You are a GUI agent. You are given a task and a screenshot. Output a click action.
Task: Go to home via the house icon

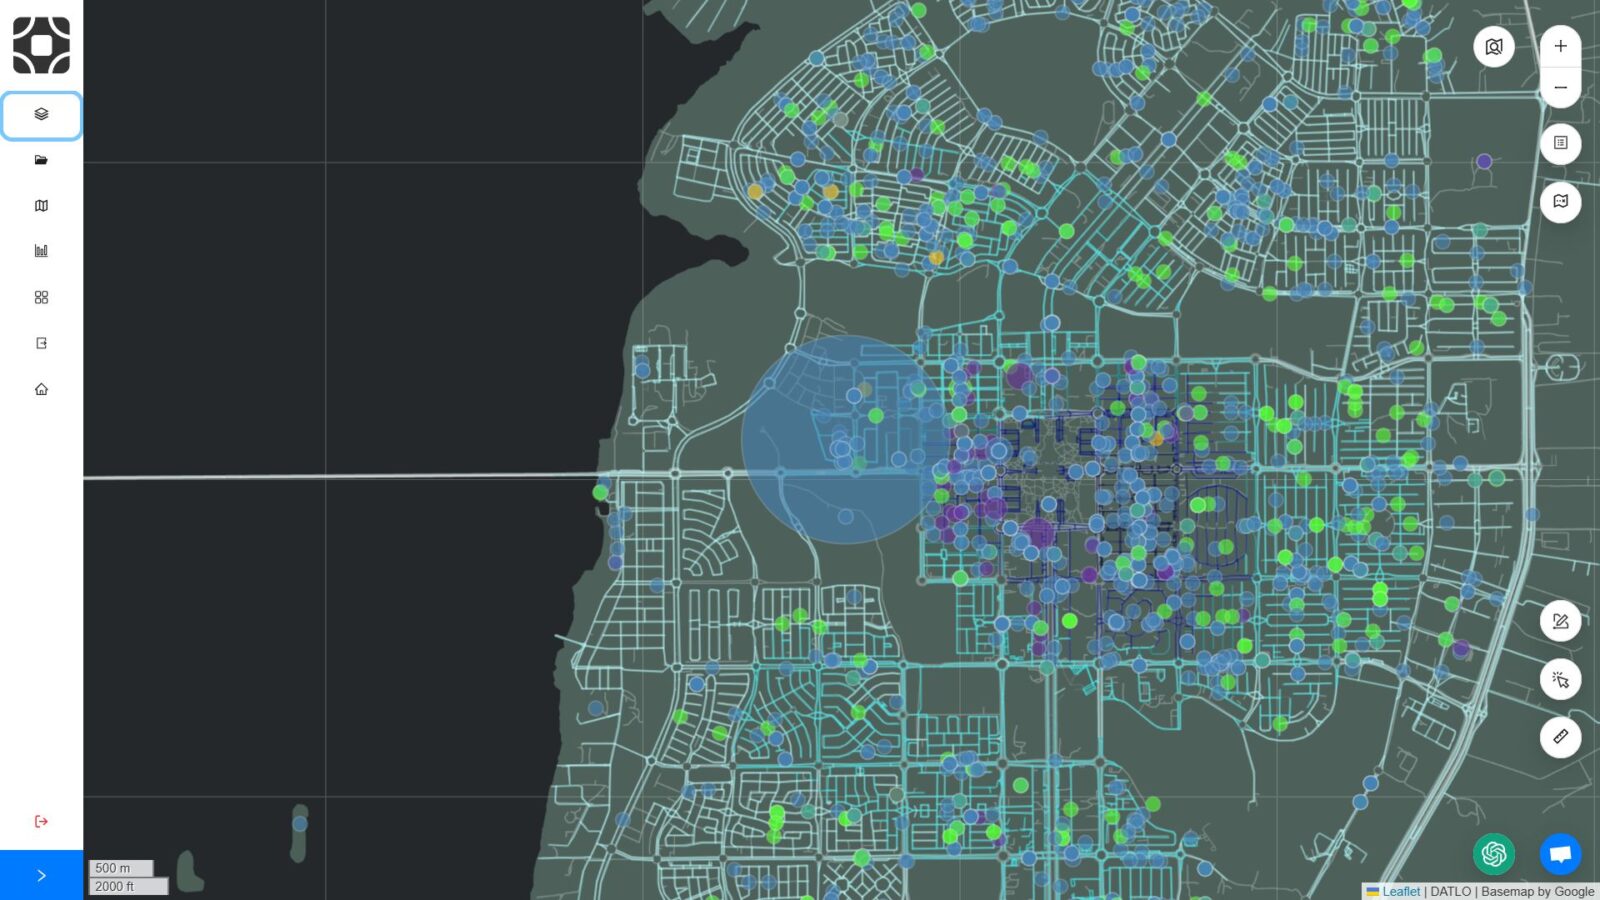[41, 389]
